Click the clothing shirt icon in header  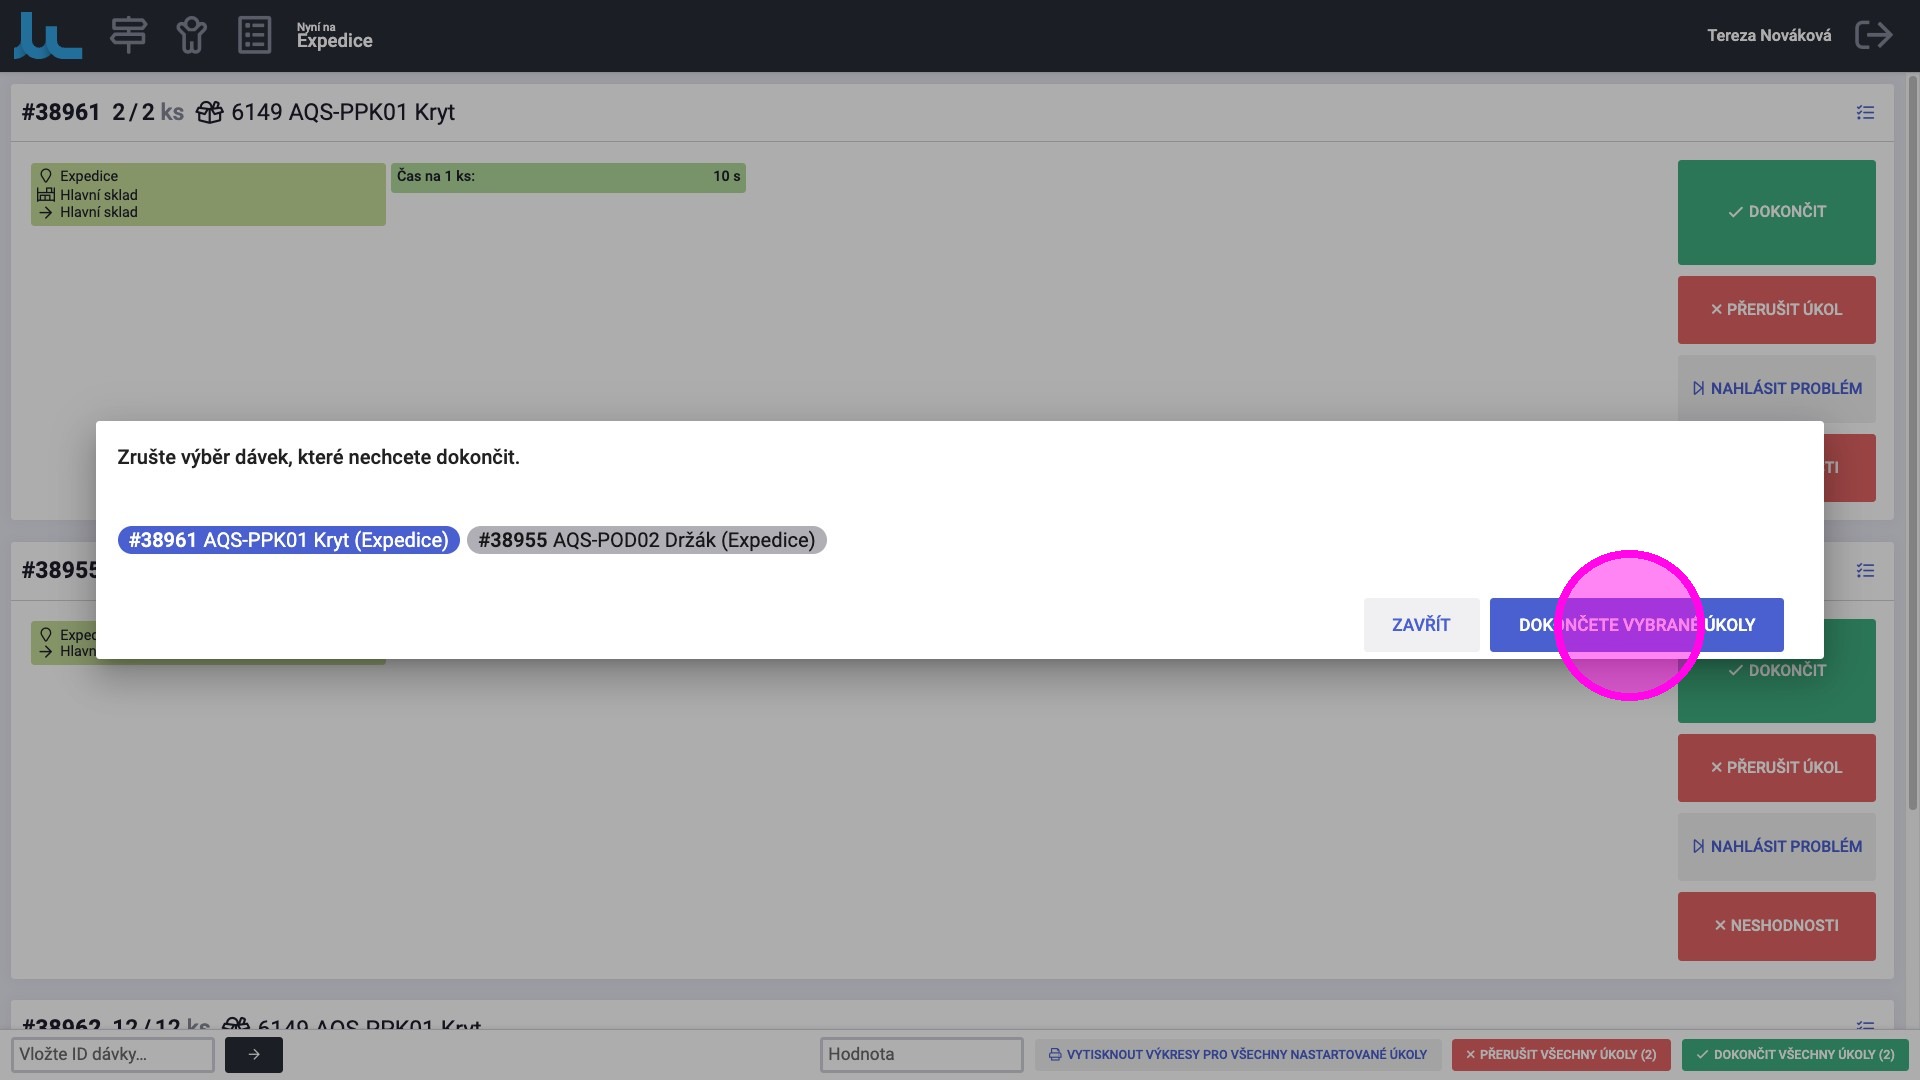point(191,35)
